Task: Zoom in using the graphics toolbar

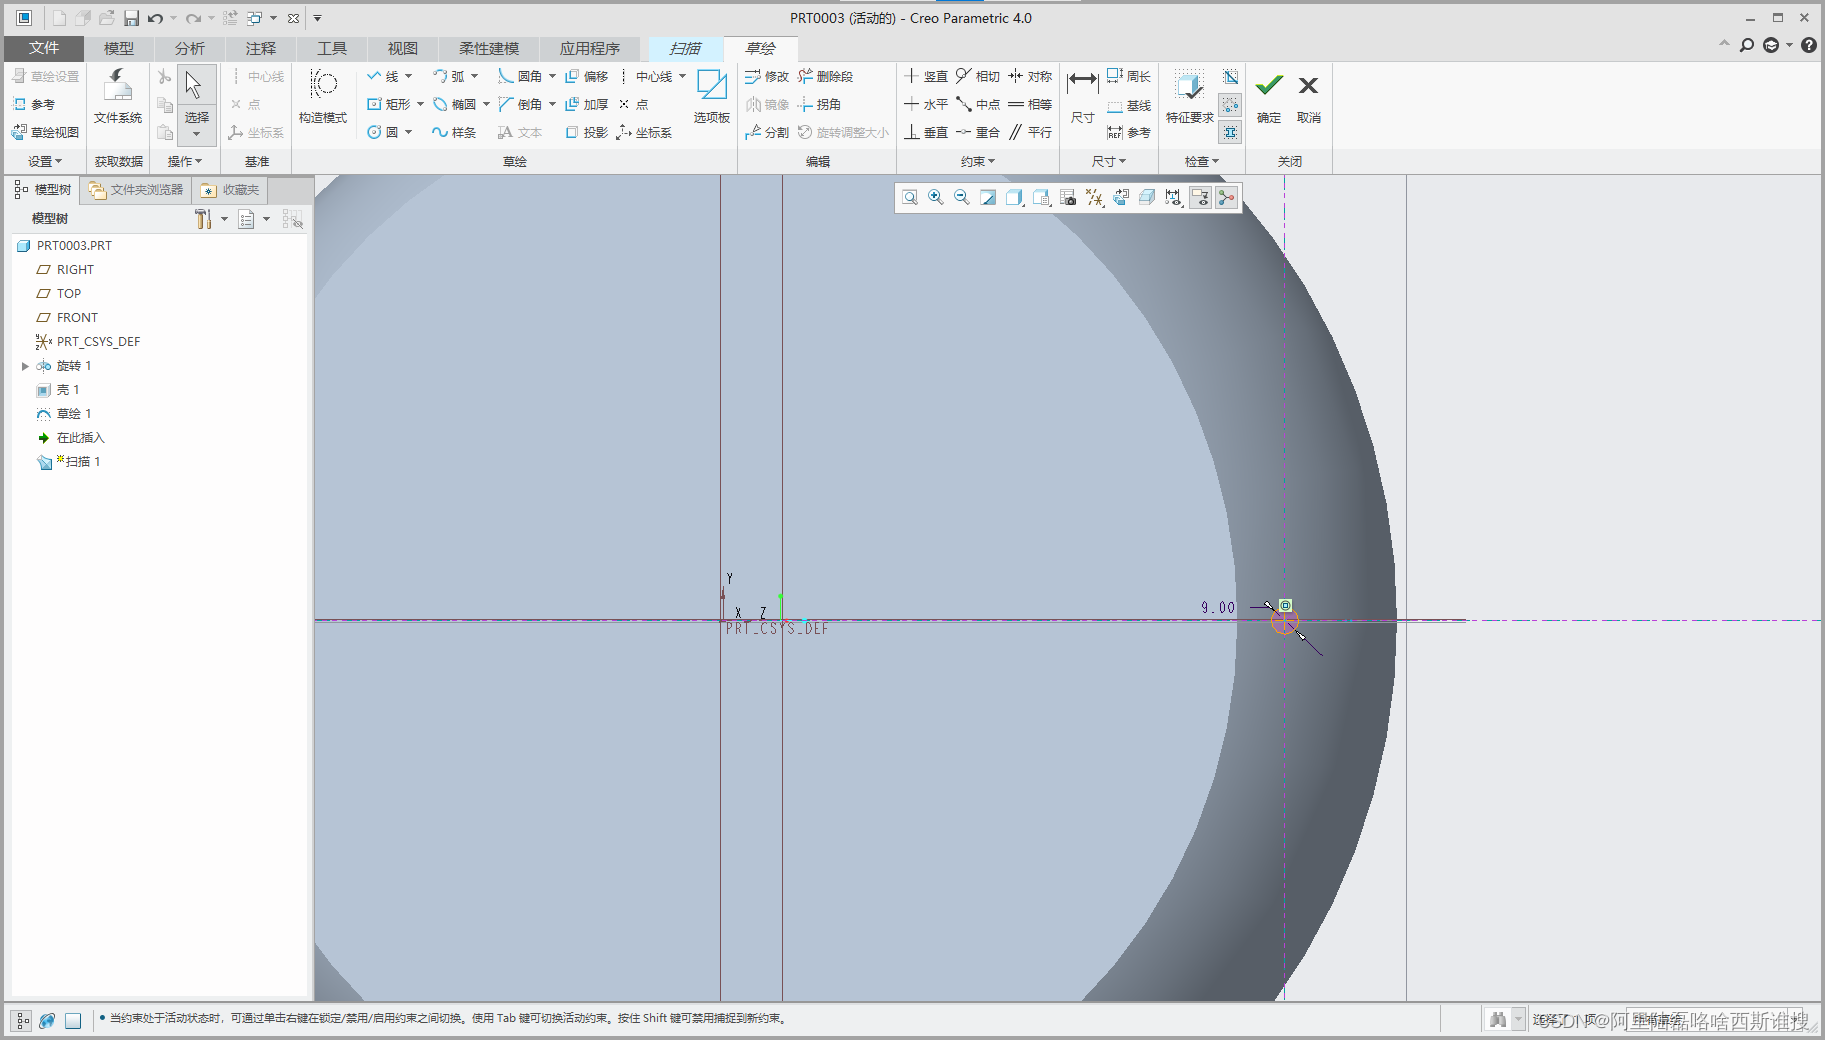Action: (936, 198)
